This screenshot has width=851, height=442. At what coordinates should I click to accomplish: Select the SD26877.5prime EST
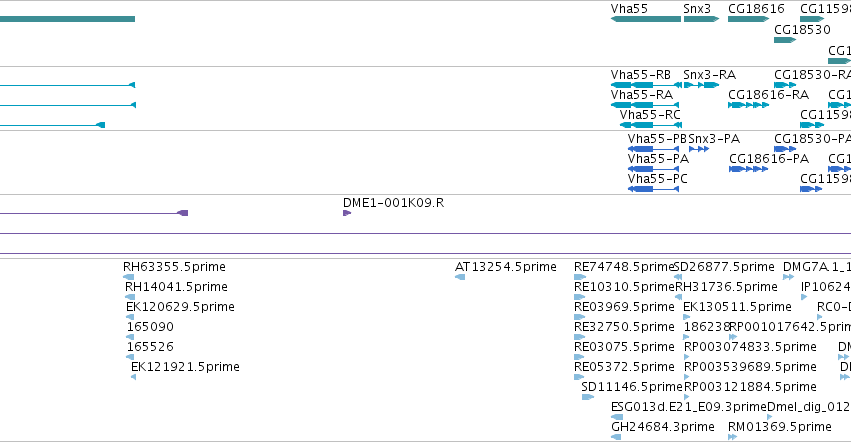point(678,277)
